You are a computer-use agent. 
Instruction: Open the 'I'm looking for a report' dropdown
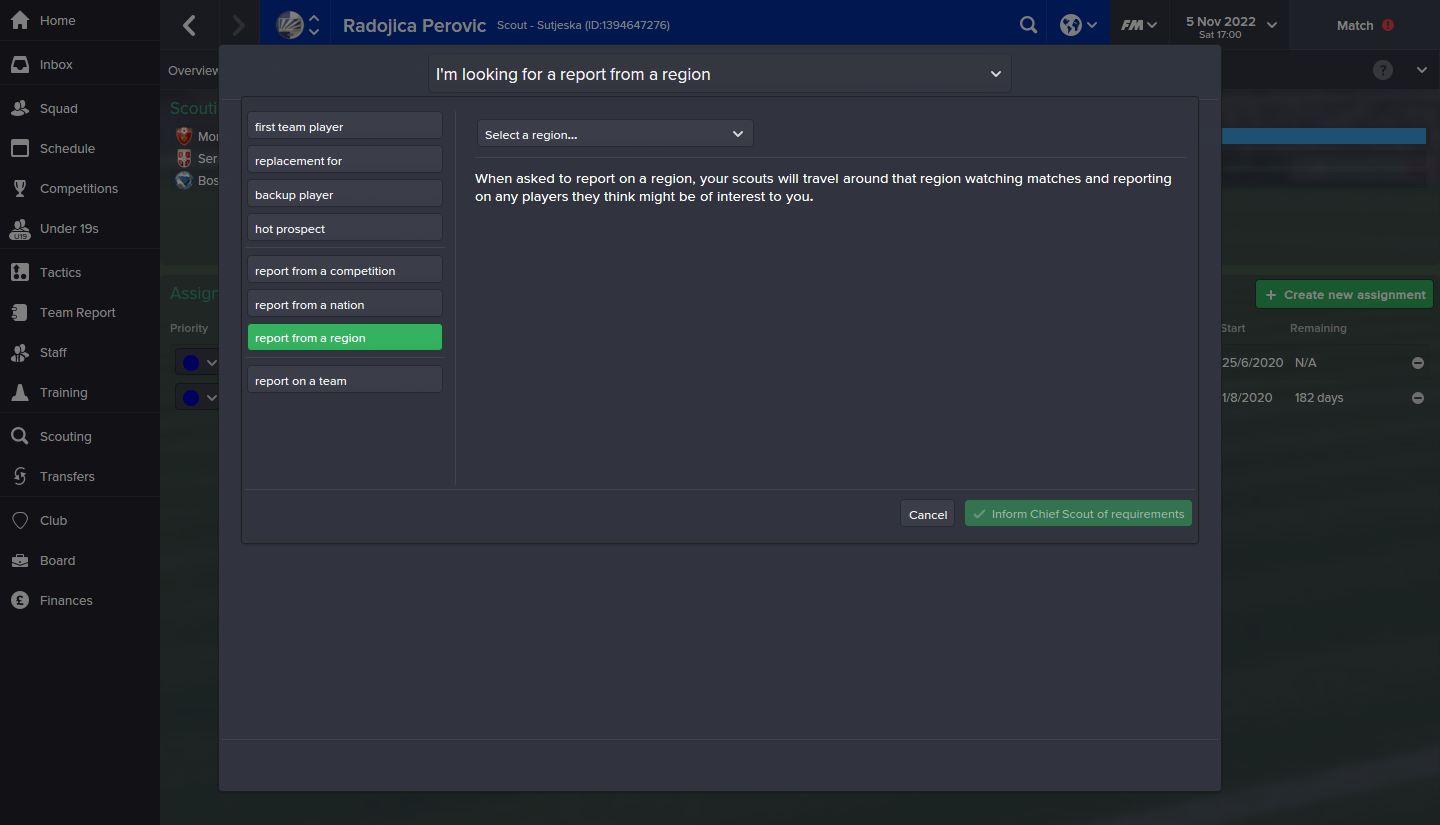point(720,74)
